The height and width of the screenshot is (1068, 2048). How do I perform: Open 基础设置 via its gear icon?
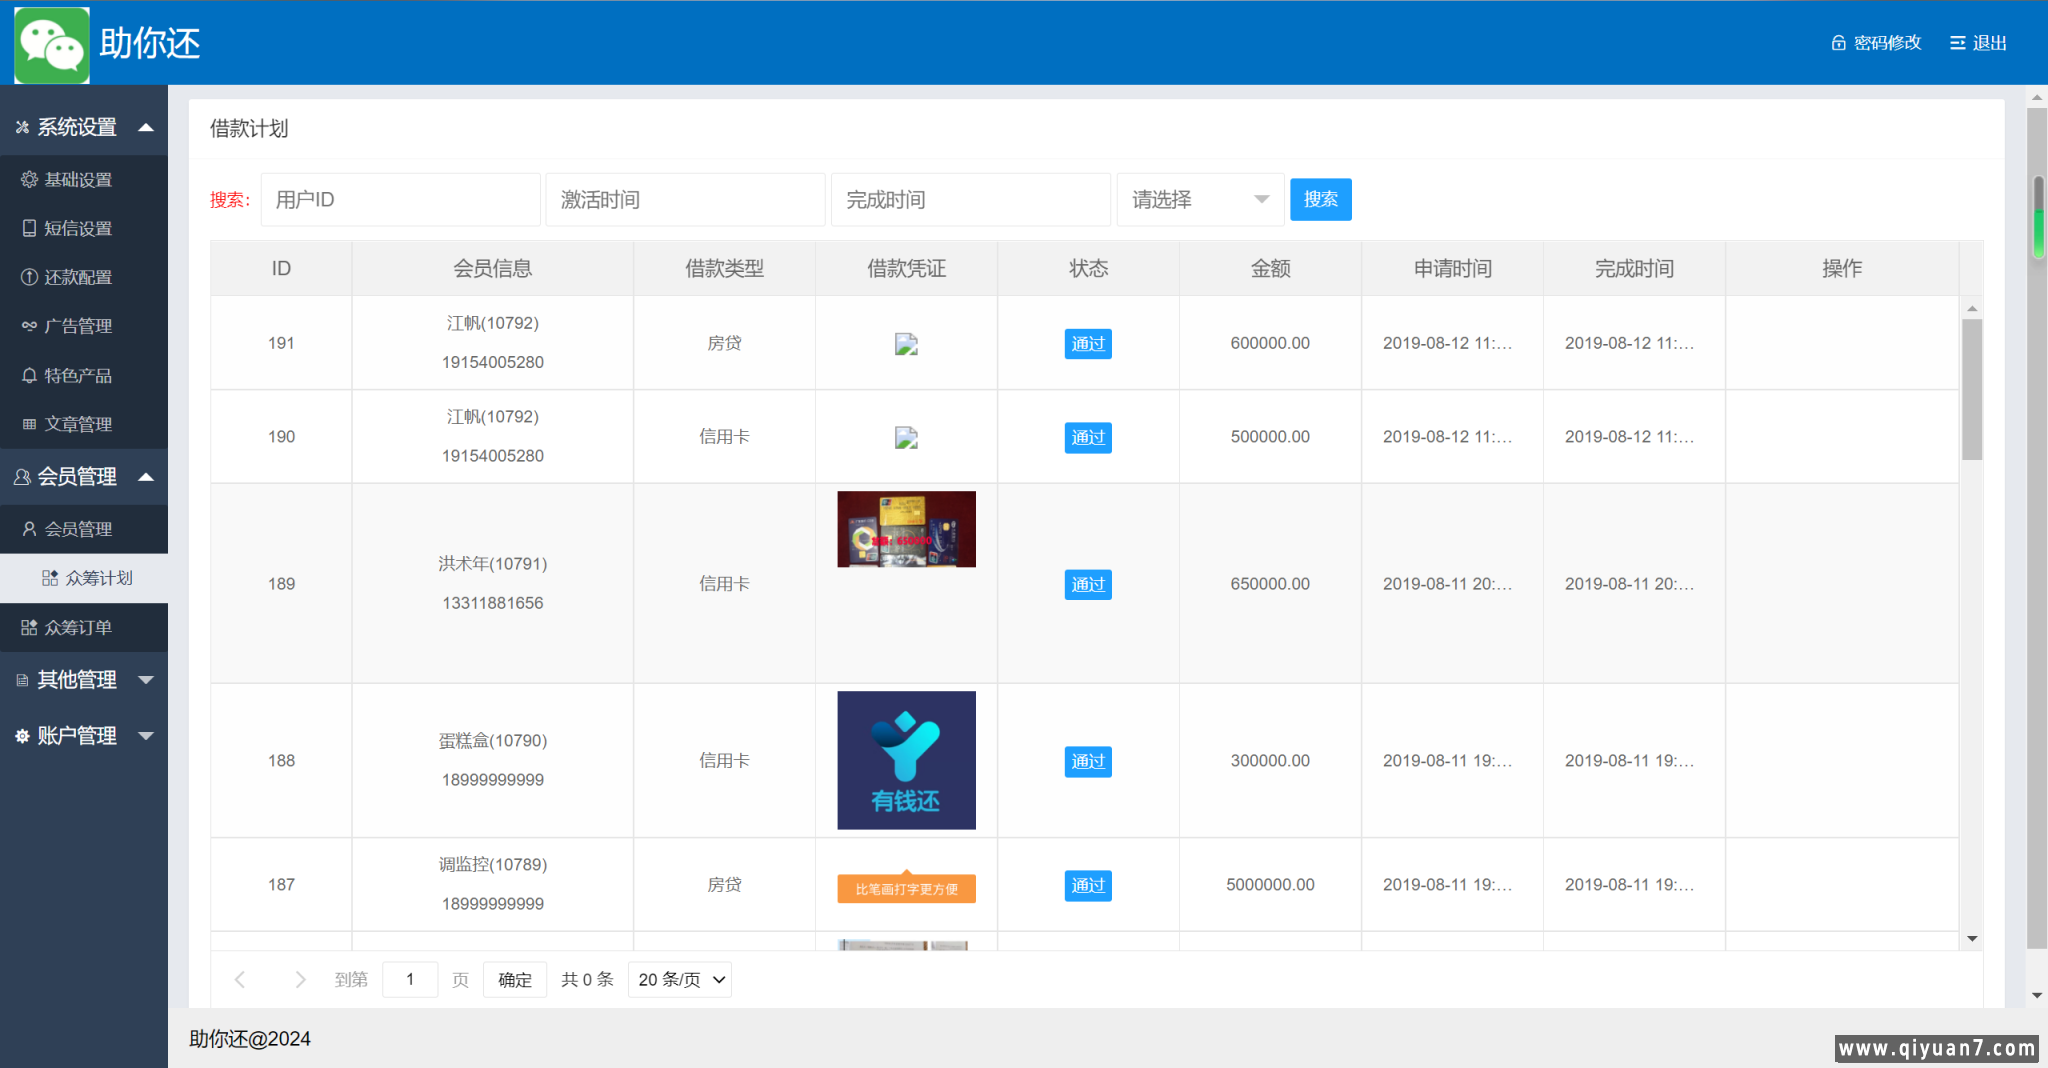click(29, 180)
